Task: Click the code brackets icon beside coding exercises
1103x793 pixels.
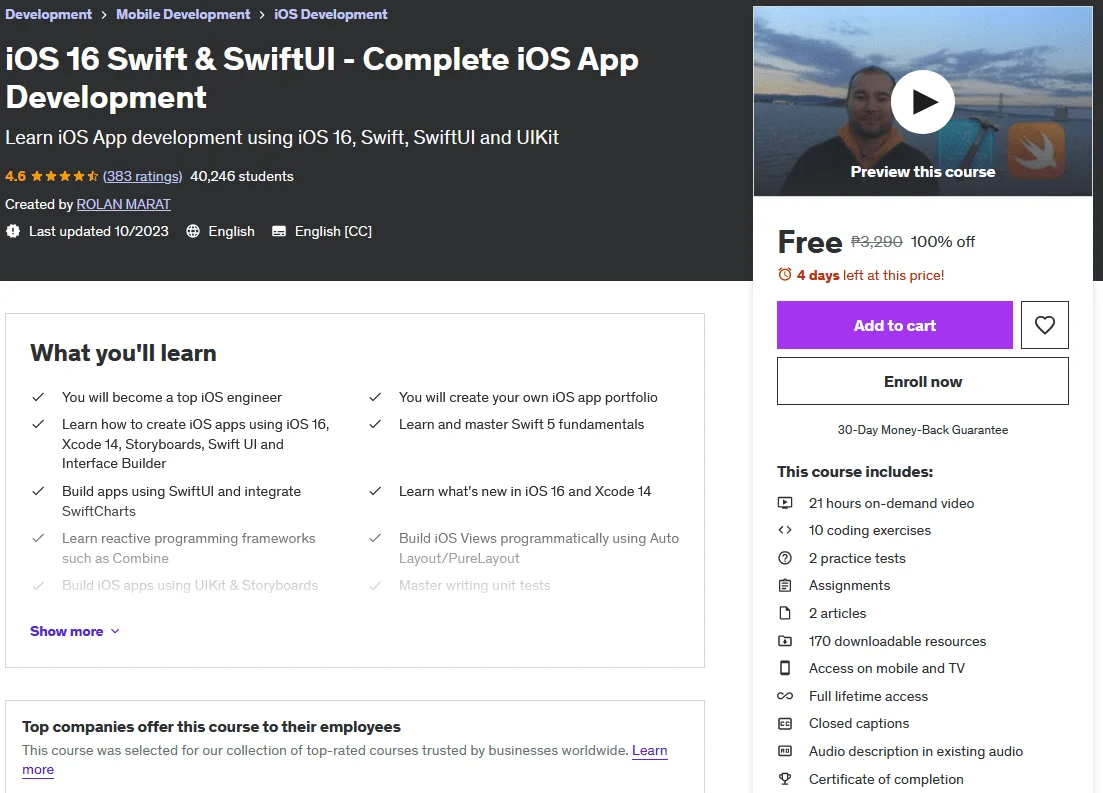Action: 785,530
